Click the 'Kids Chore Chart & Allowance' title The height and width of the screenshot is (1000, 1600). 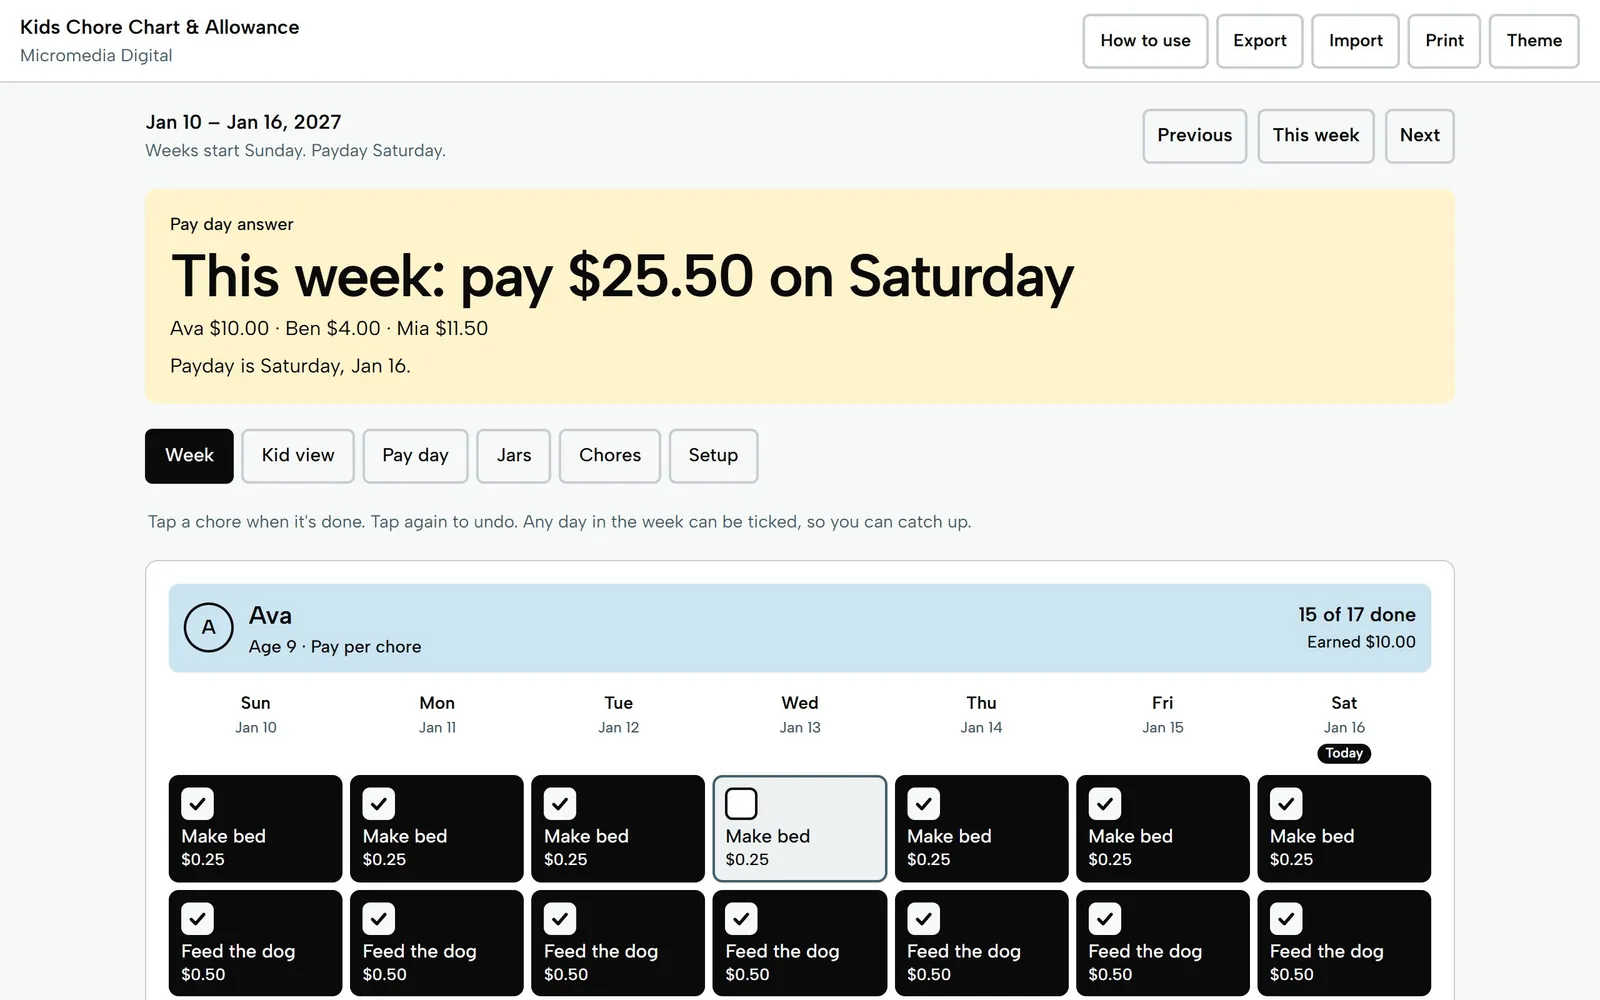160,27
